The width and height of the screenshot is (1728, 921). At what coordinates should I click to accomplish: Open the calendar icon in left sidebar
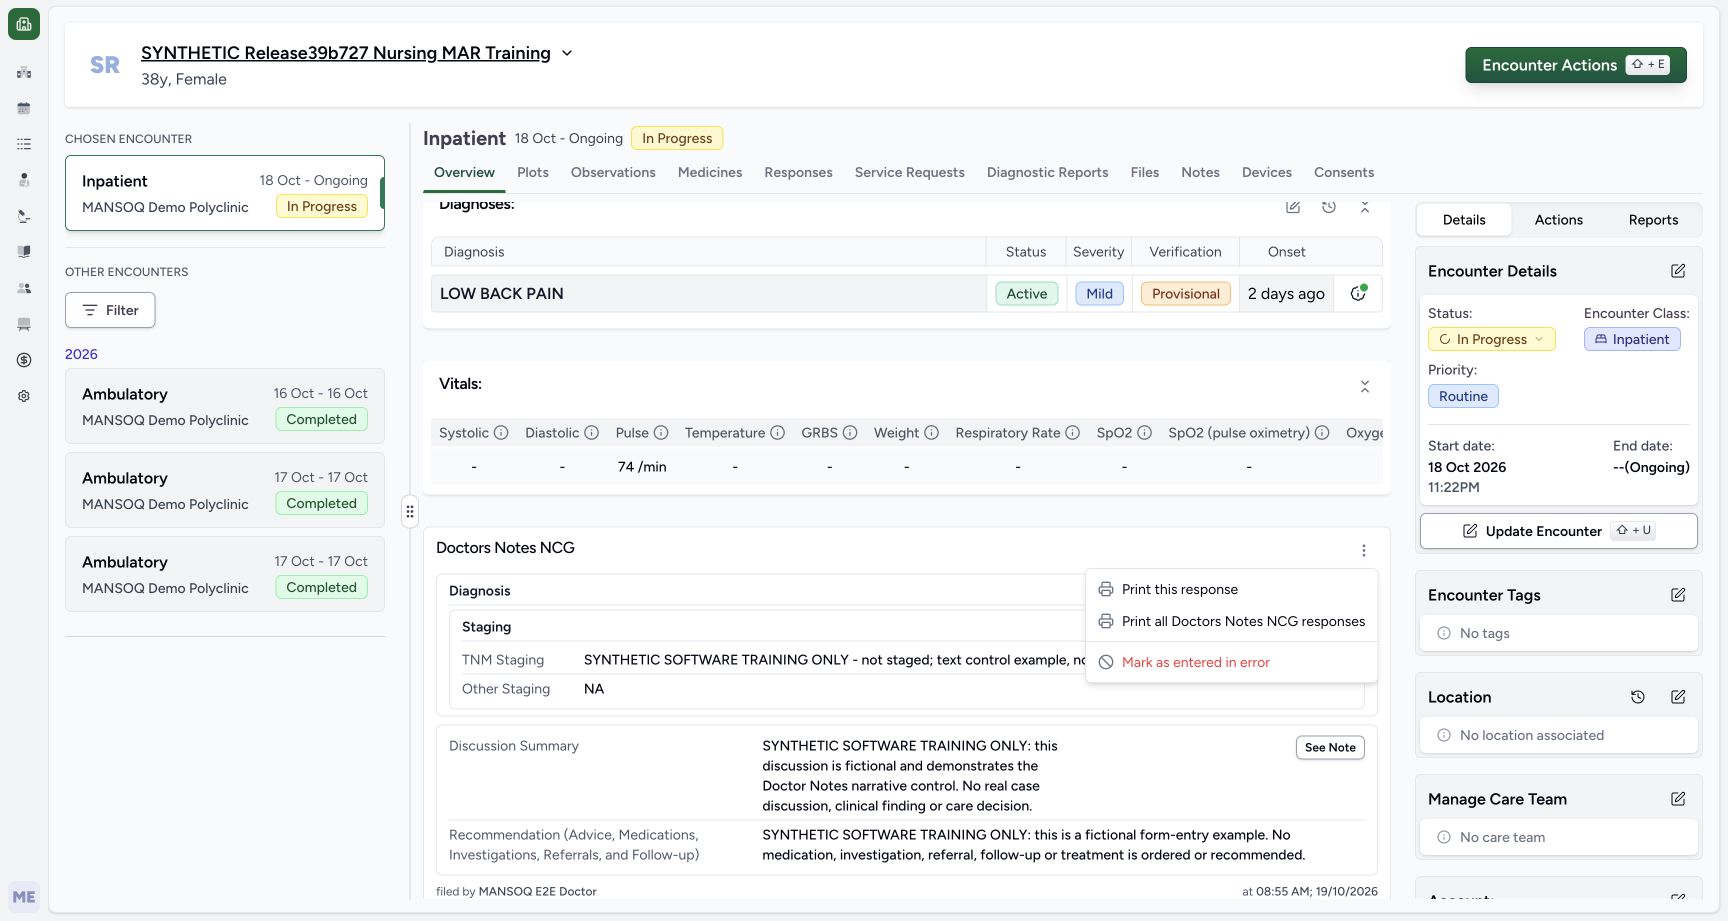pyautogui.click(x=24, y=108)
